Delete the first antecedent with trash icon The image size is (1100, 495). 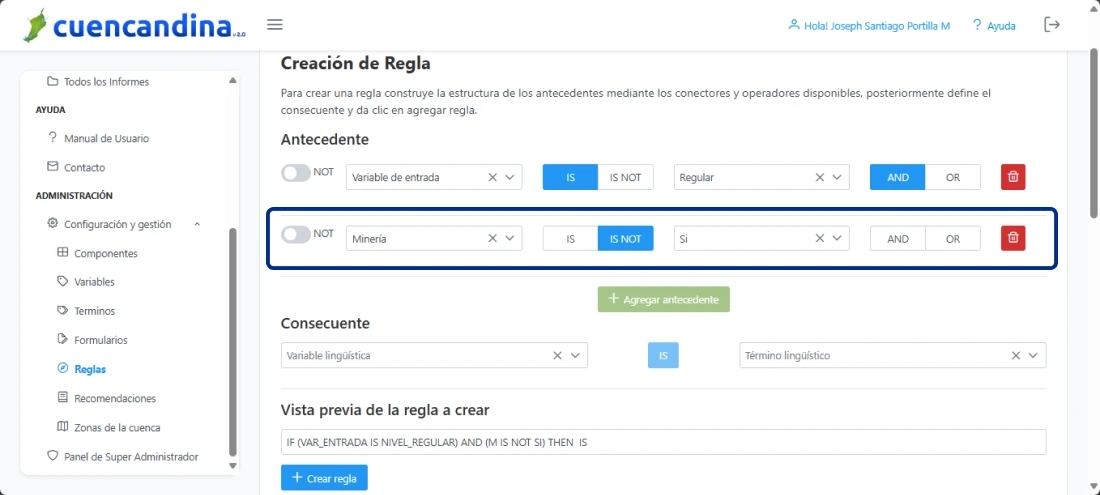(1013, 177)
